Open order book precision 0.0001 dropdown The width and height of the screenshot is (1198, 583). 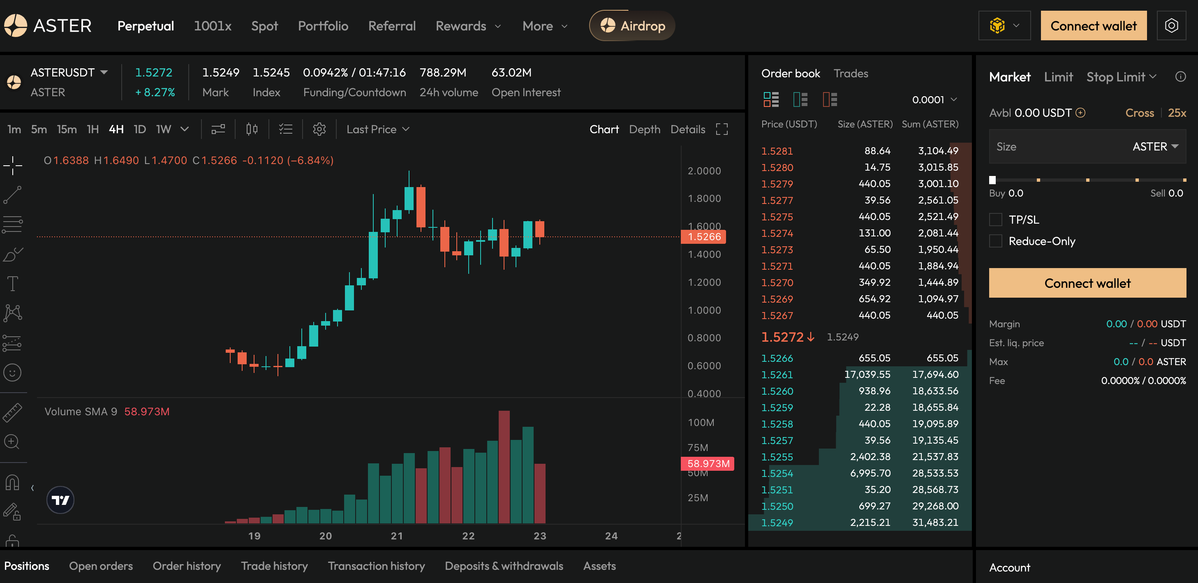[934, 100]
